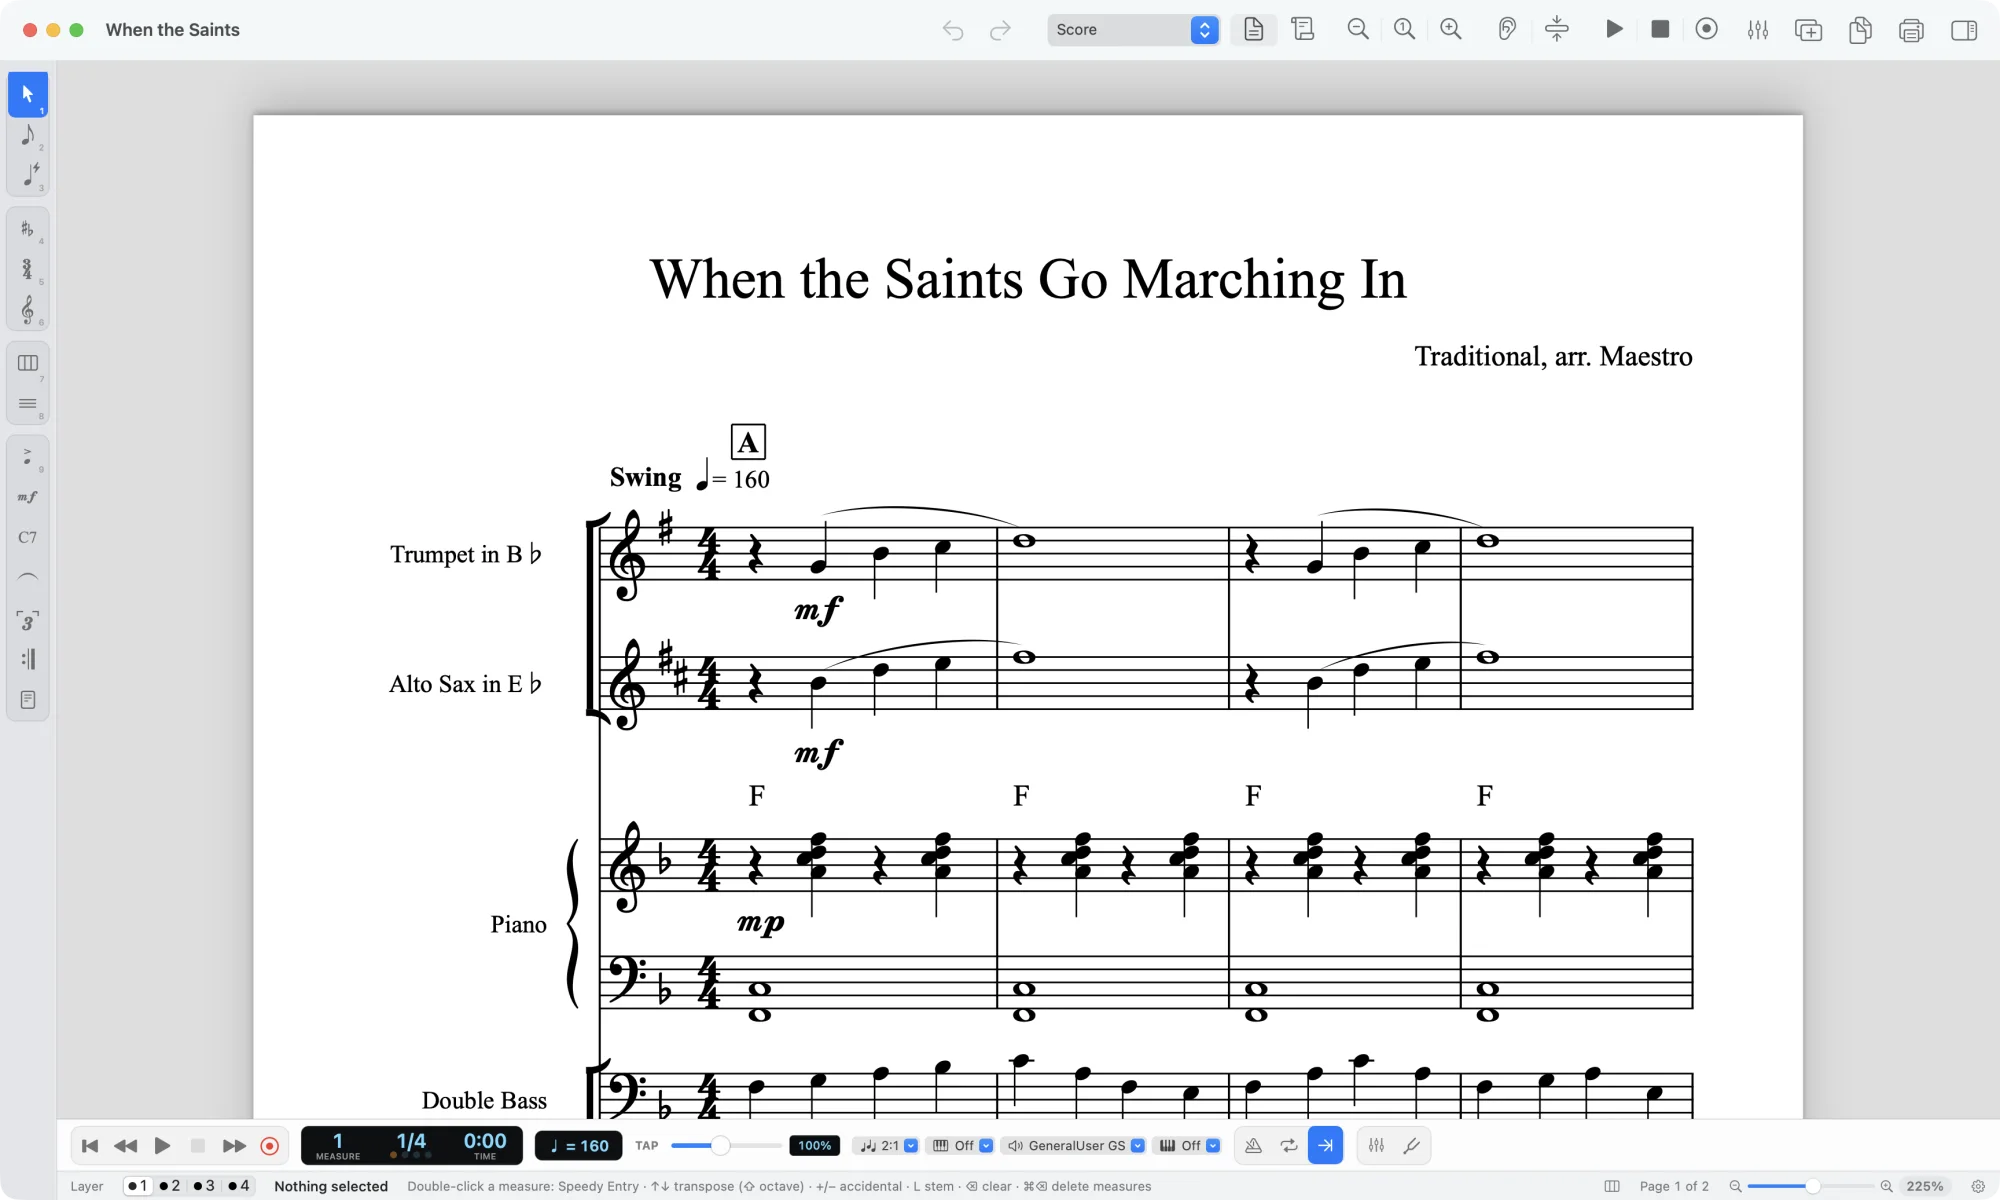This screenshot has width=2000, height=1200.
Task: Open the swing ratio 2:1 dropdown
Action: click(x=888, y=1146)
